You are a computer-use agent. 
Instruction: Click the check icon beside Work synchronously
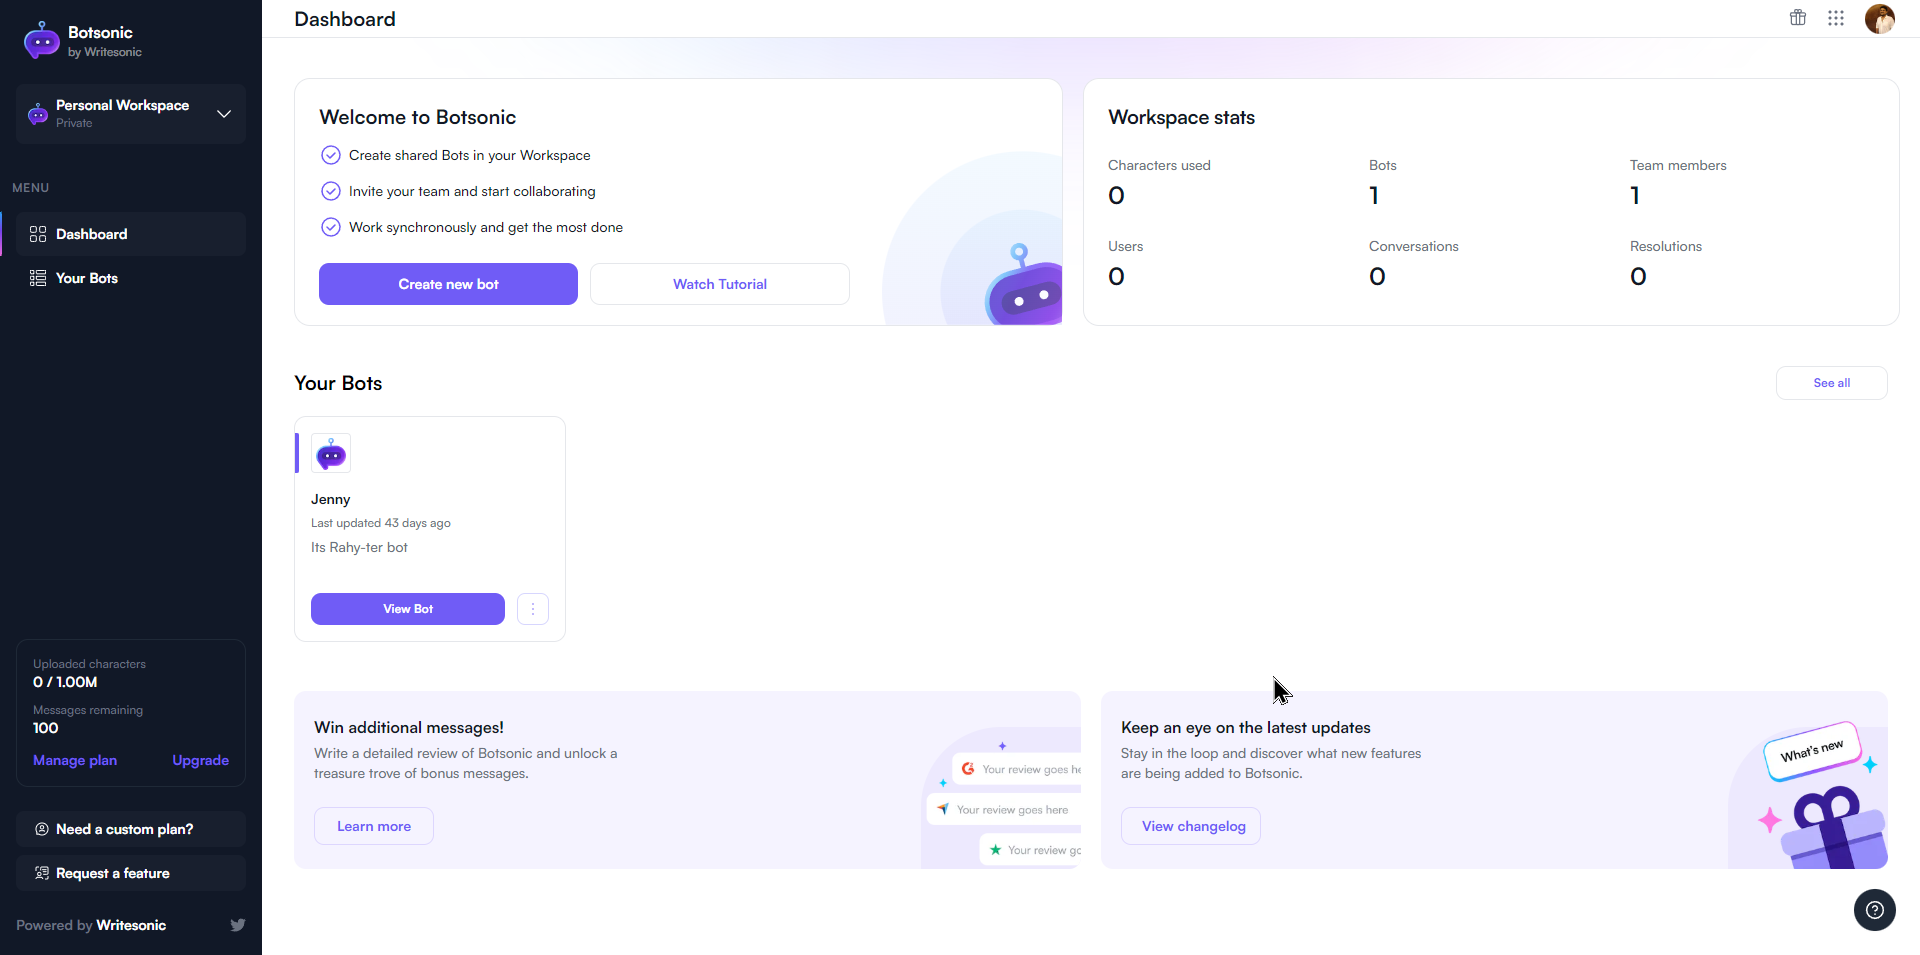(331, 227)
